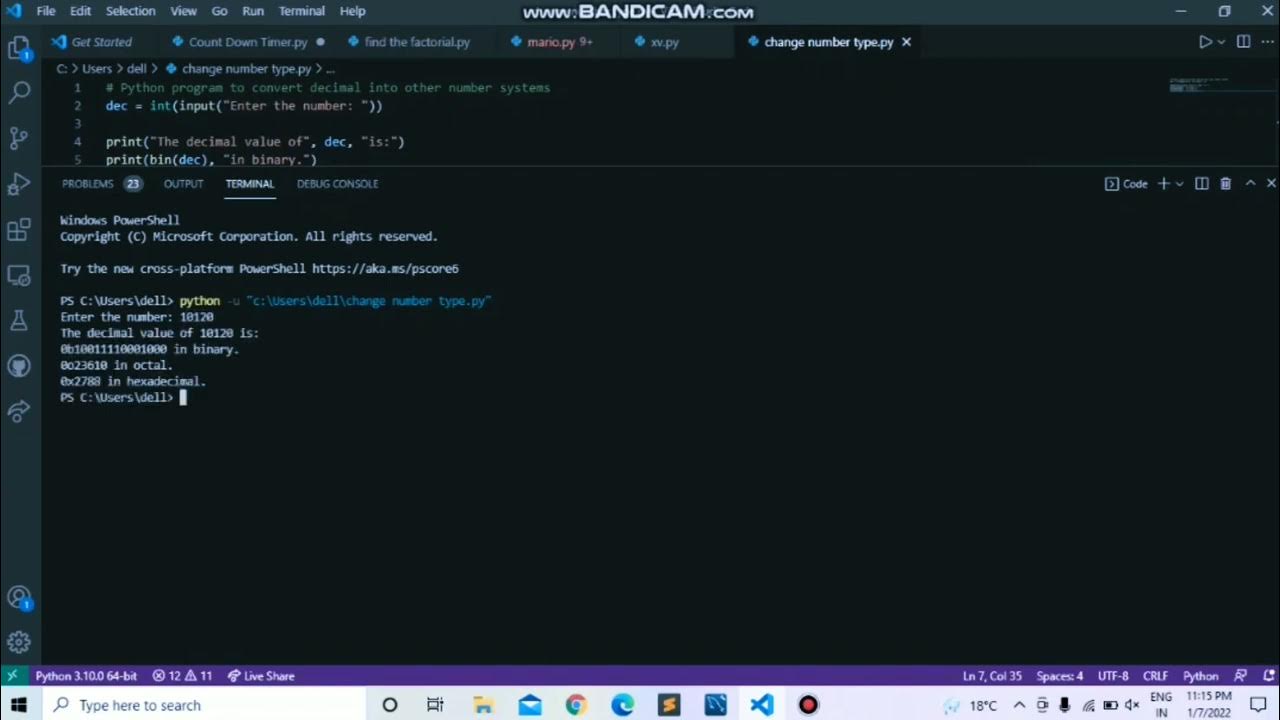Open the Explorer view in activity bar
This screenshot has width=1280, height=720.
tap(19, 47)
